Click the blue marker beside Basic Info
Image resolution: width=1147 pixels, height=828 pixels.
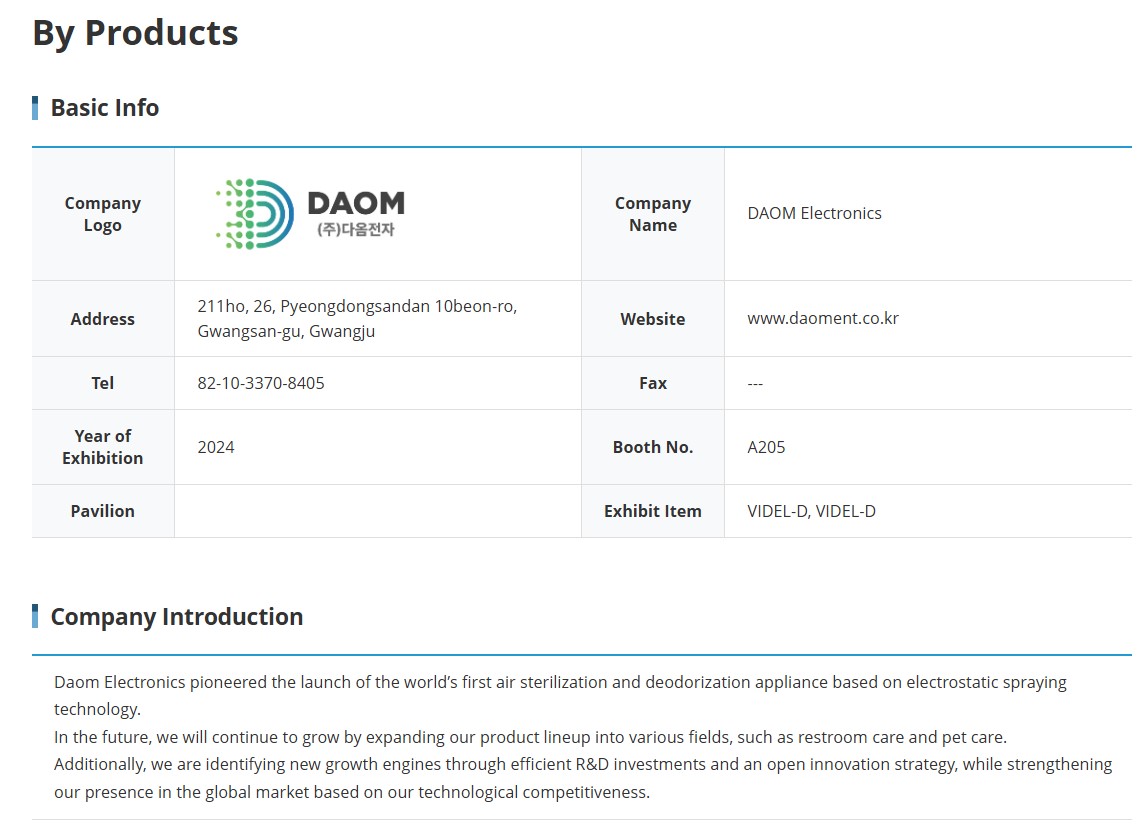[x=35, y=108]
